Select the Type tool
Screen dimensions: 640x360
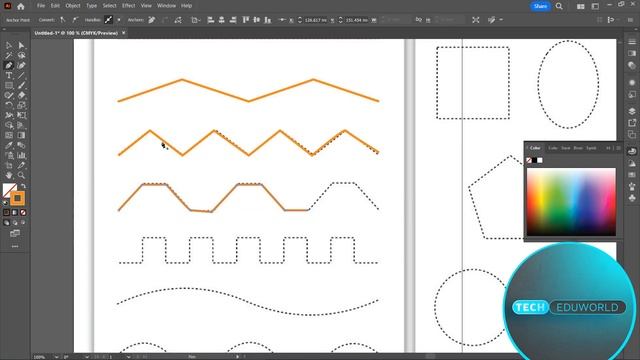click(x=9, y=76)
